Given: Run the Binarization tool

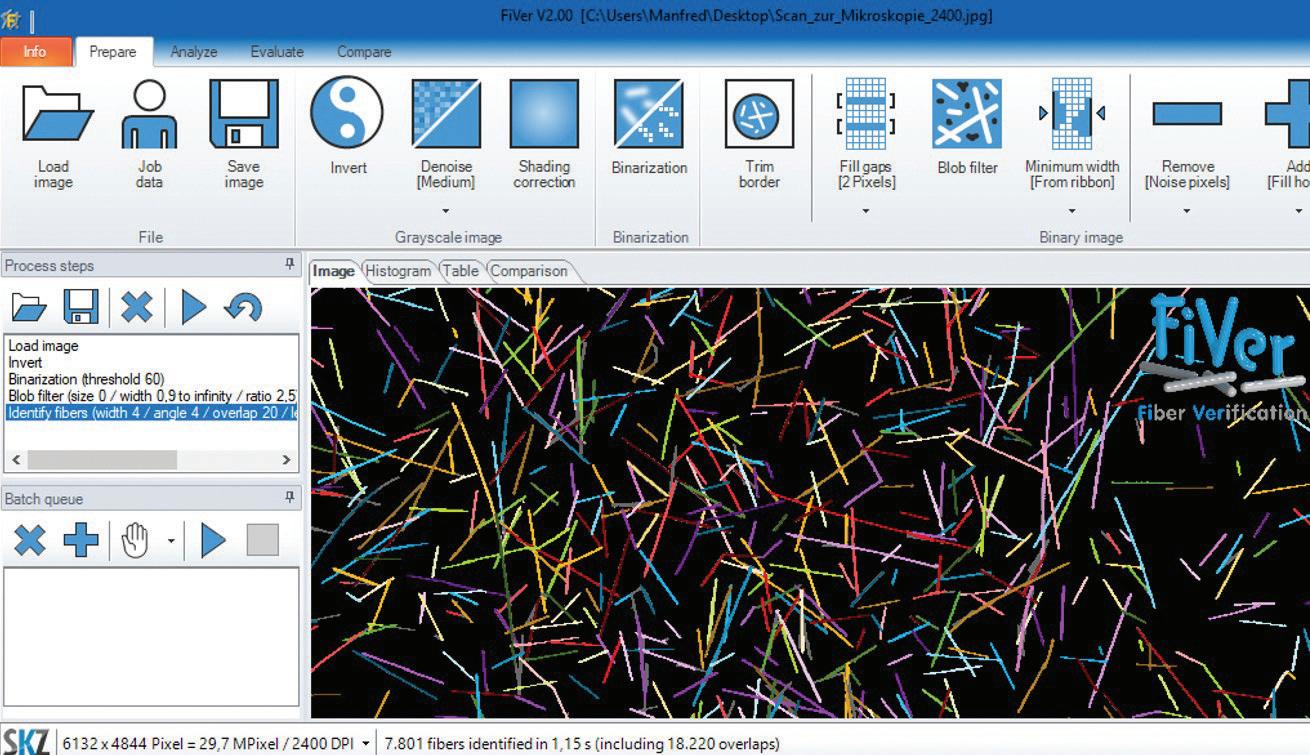Looking at the screenshot, I should click(648, 114).
